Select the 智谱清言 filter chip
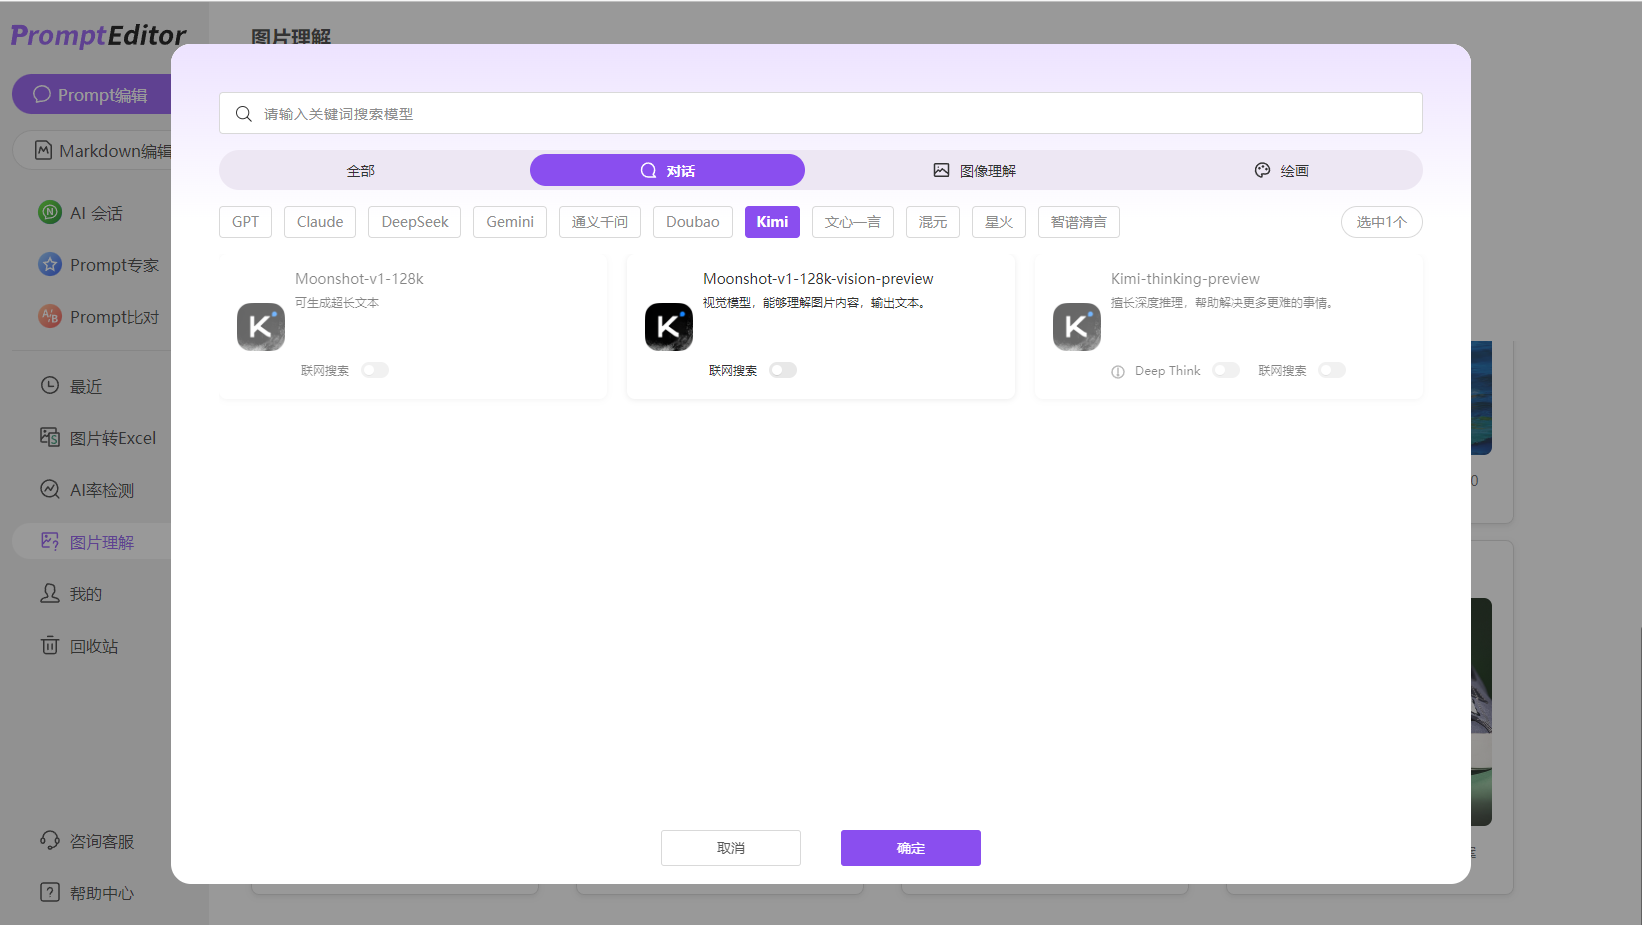The width and height of the screenshot is (1642, 925). [x=1078, y=221]
